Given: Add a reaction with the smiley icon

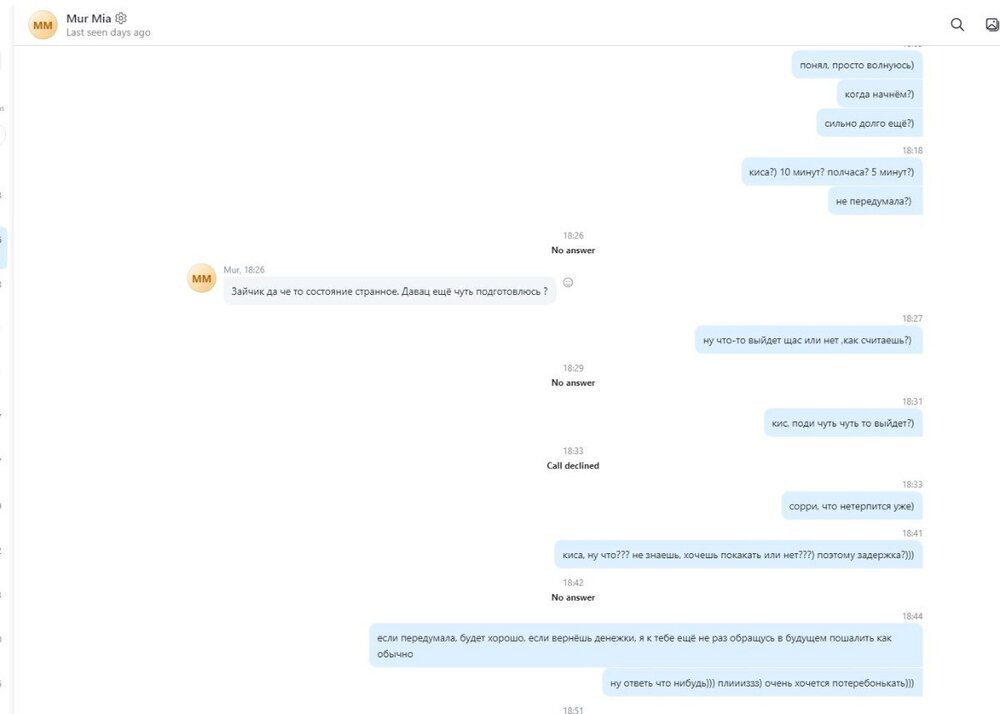Looking at the screenshot, I should pyautogui.click(x=568, y=283).
